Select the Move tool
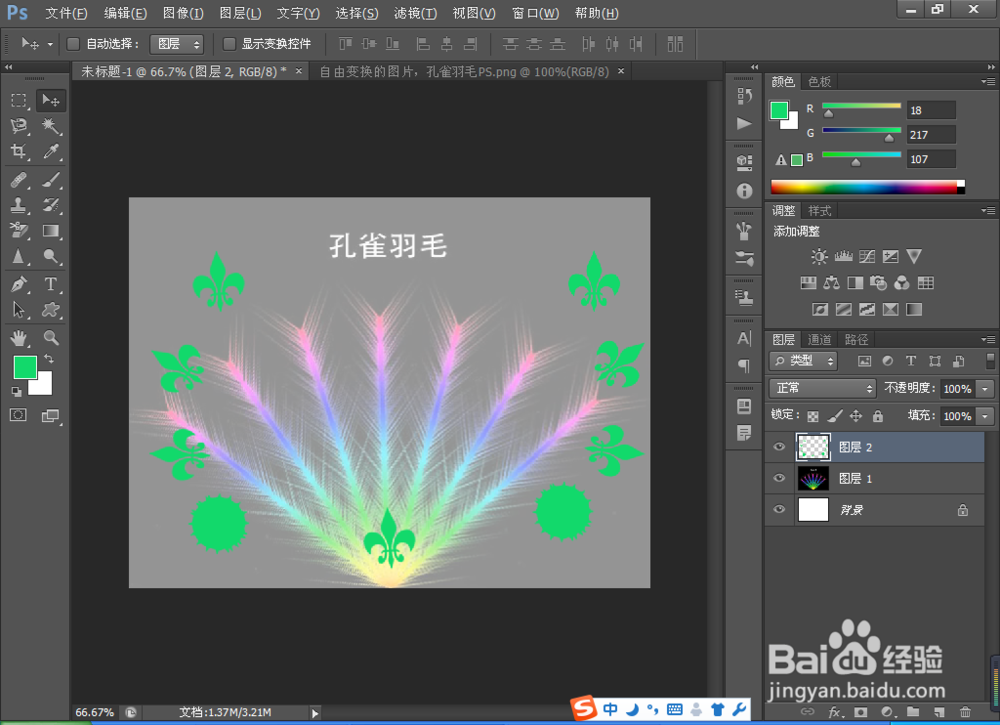The height and width of the screenshot is (725, 1000). 50,99
